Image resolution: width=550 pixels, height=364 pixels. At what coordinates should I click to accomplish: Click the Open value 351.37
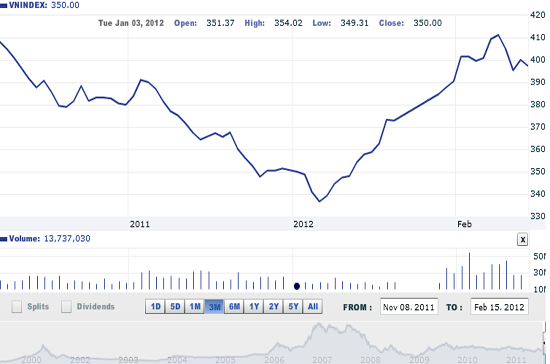220,23
